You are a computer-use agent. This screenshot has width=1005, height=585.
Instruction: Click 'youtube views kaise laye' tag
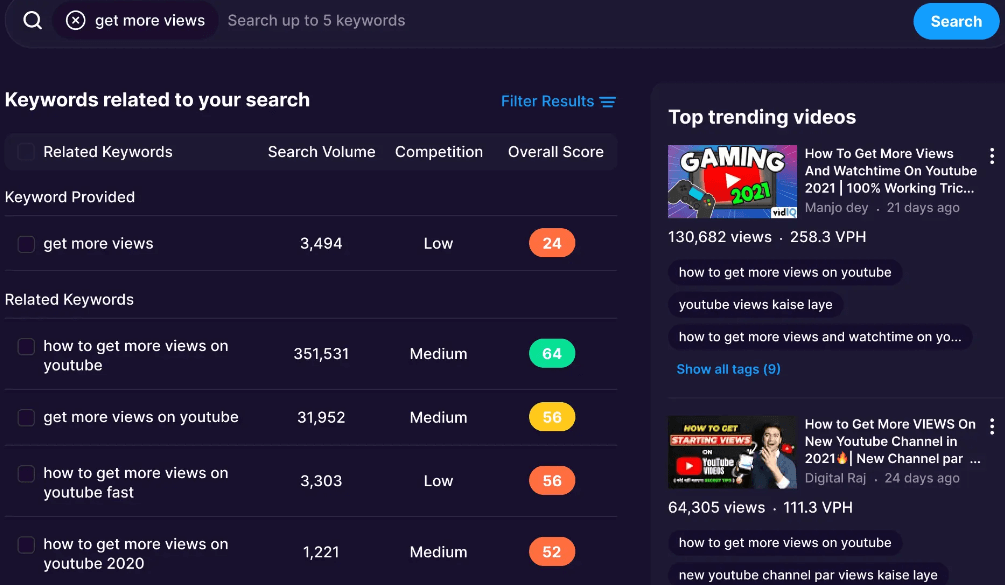(x=755, y=305)
